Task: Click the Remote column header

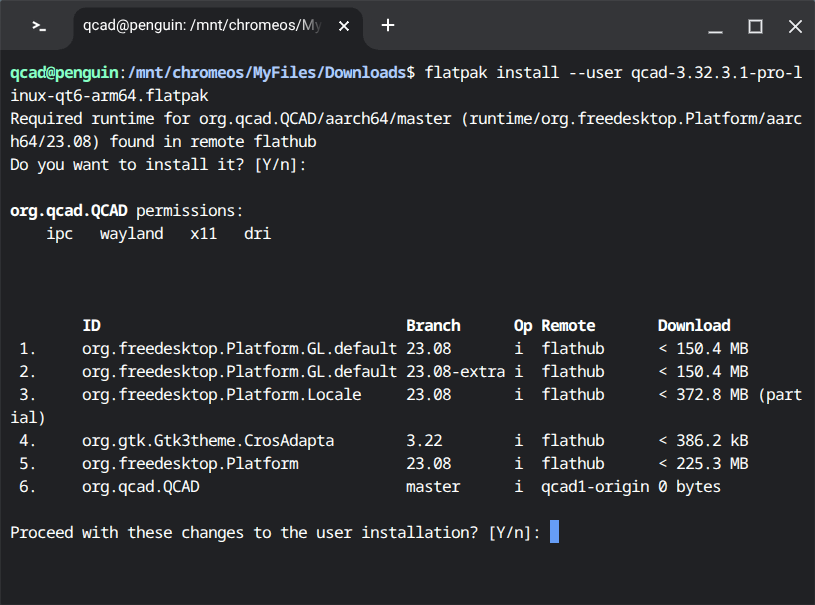Action: pyautogui.click(x=568, y=325)
